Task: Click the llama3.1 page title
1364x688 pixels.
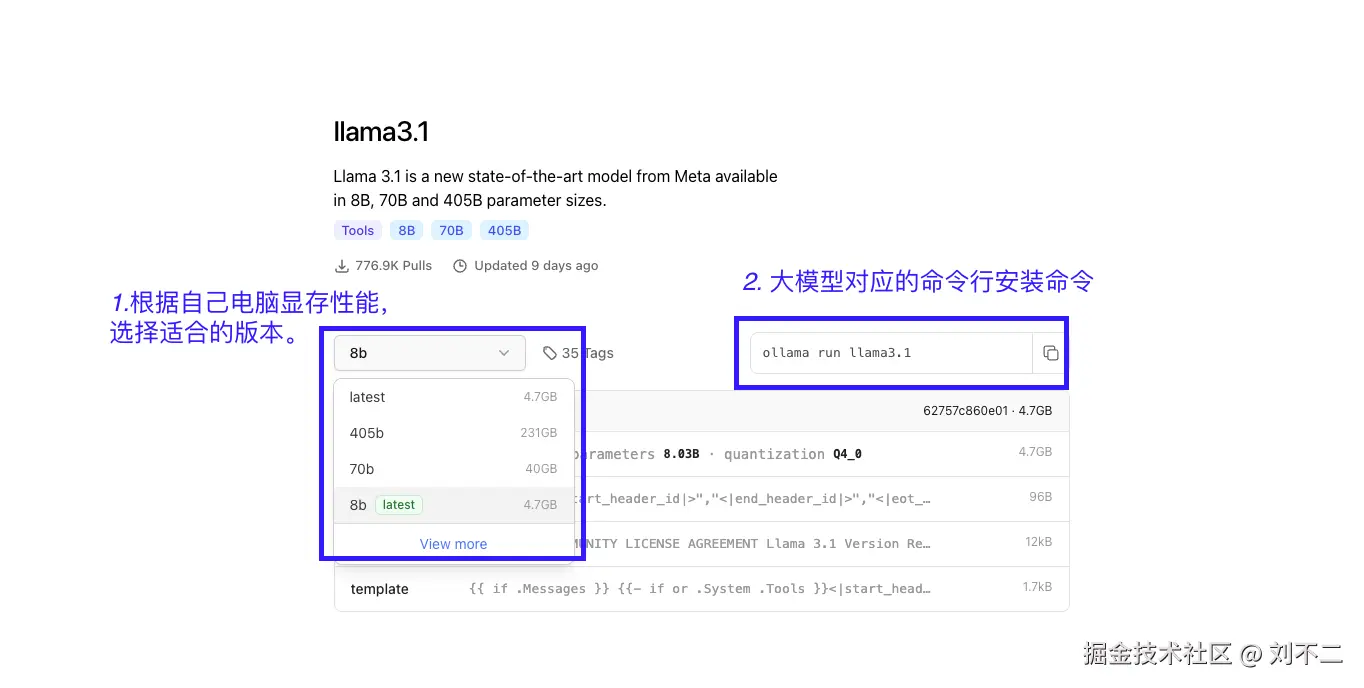Action: point(381,132)
